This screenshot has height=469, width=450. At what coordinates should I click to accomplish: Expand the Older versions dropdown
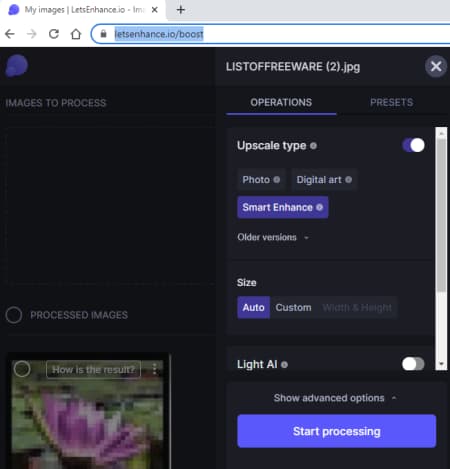tap(273, 237)
